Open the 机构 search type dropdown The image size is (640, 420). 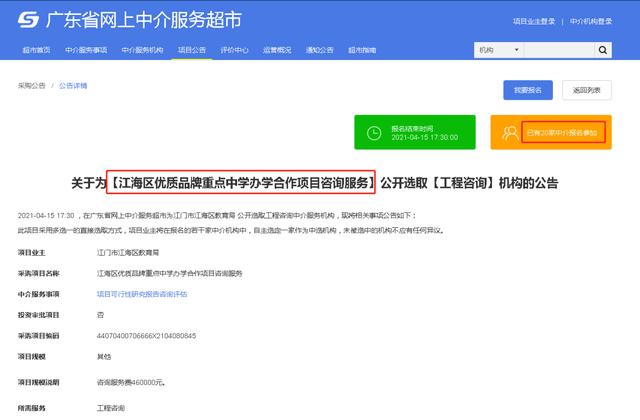point(499,50)
